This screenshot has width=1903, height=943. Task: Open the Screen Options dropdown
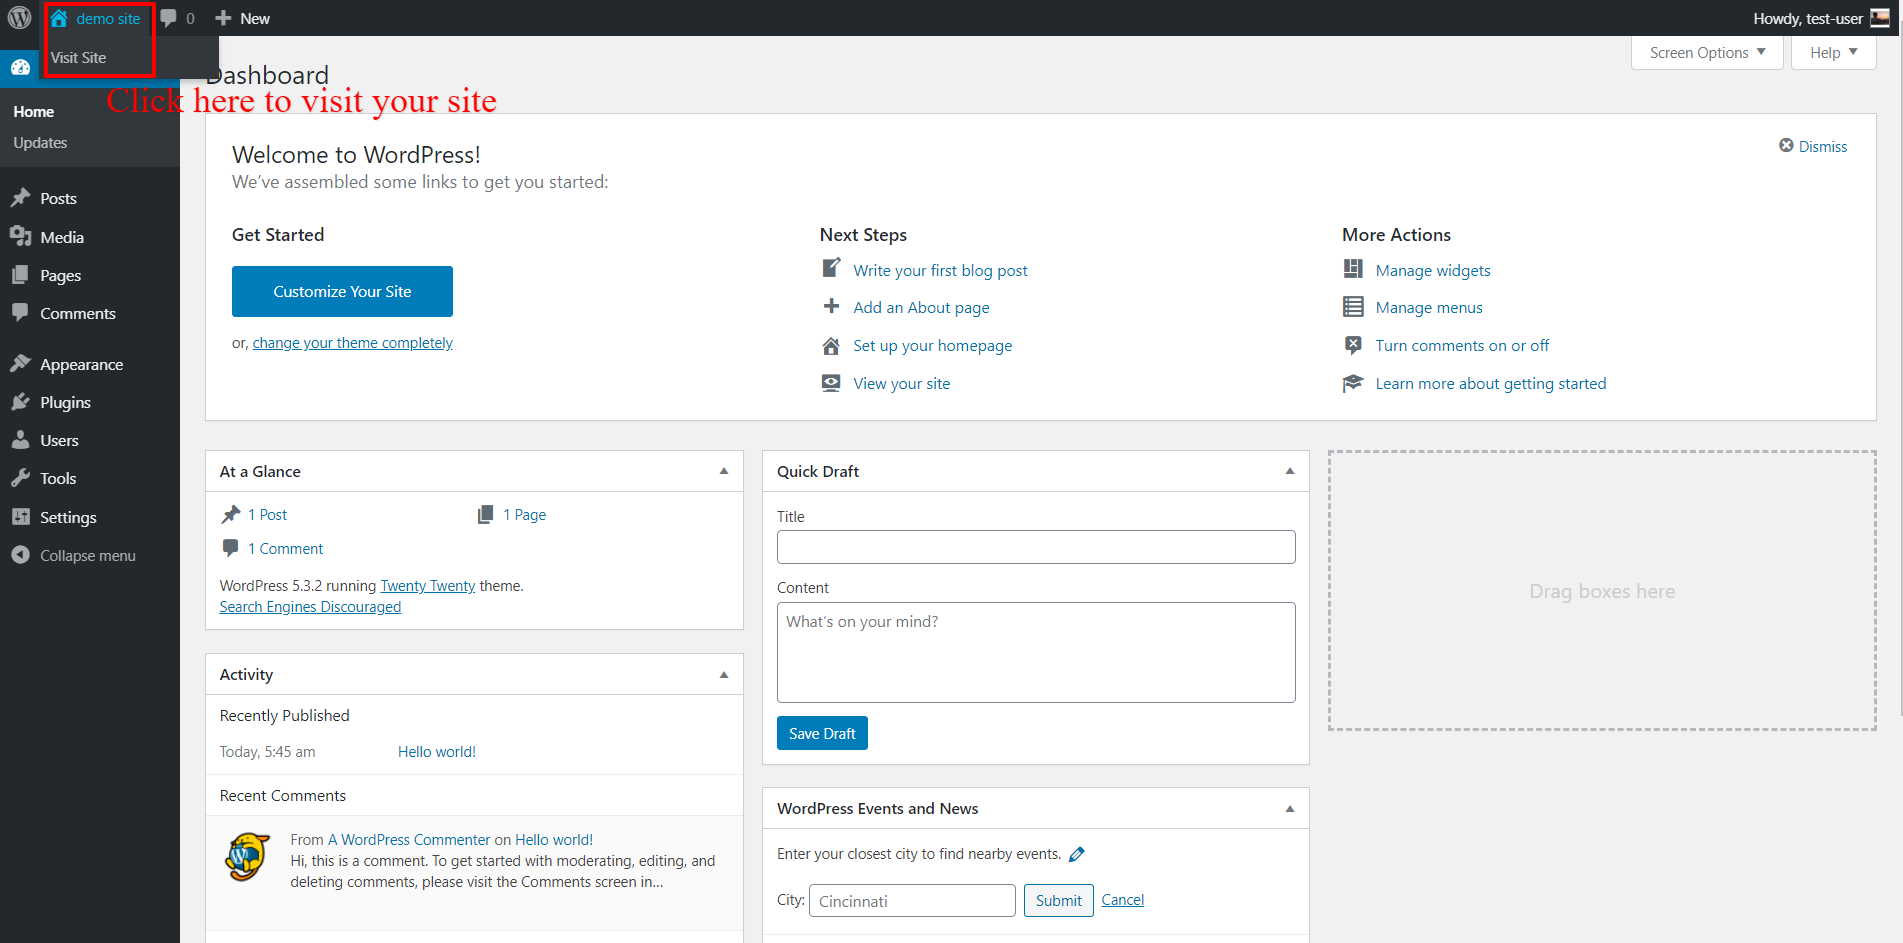pyautogui.click(x=1707, y=53)
